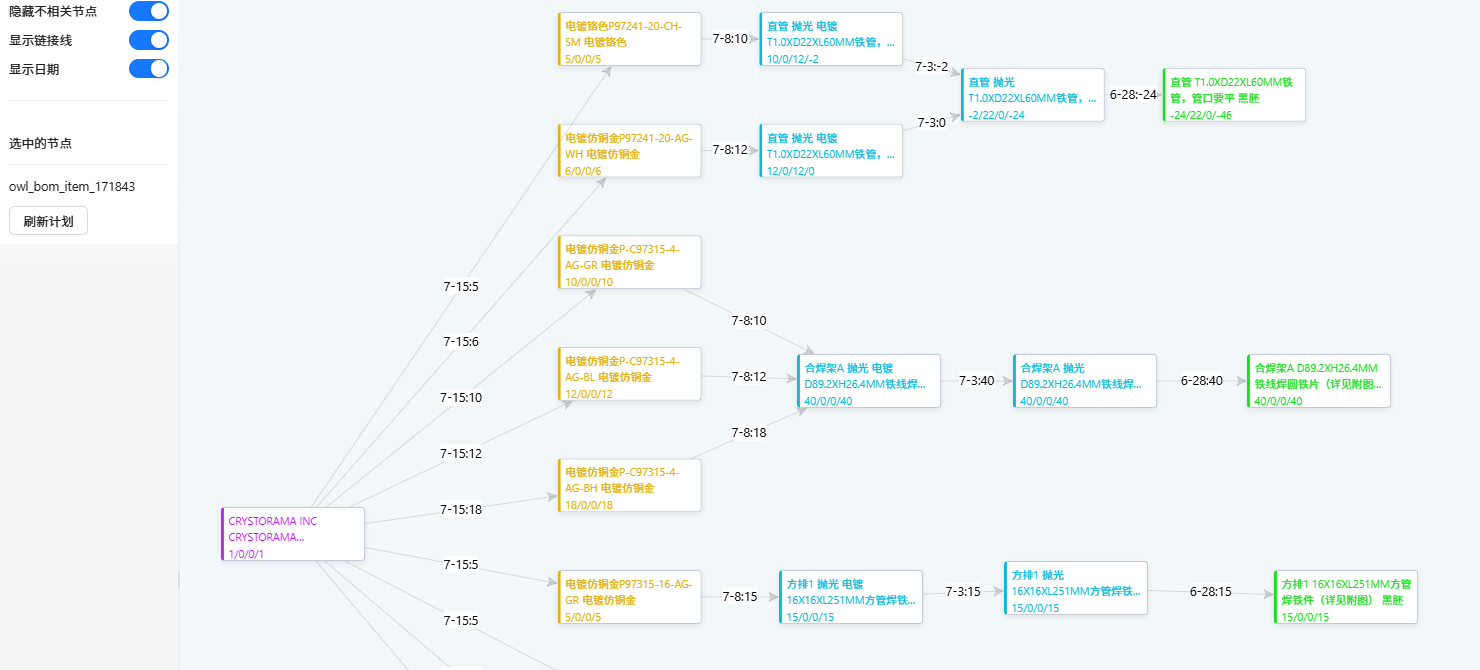Screen dimensions: 1480x670
Task: Click the 7-15:18 edge label
Action: [x=461, y=509]
